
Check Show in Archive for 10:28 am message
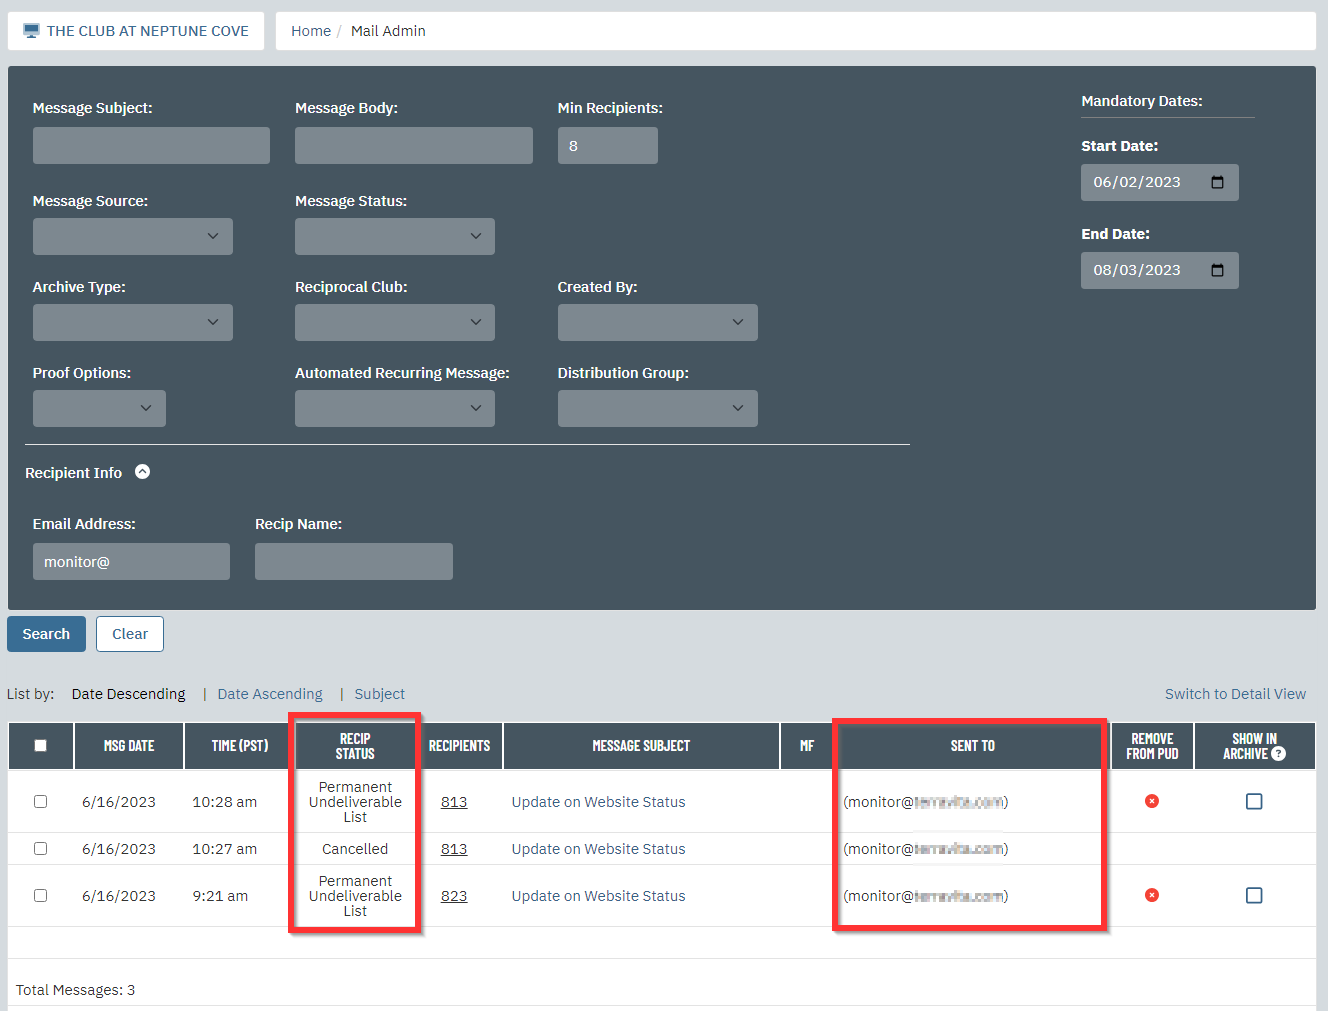1254,801
